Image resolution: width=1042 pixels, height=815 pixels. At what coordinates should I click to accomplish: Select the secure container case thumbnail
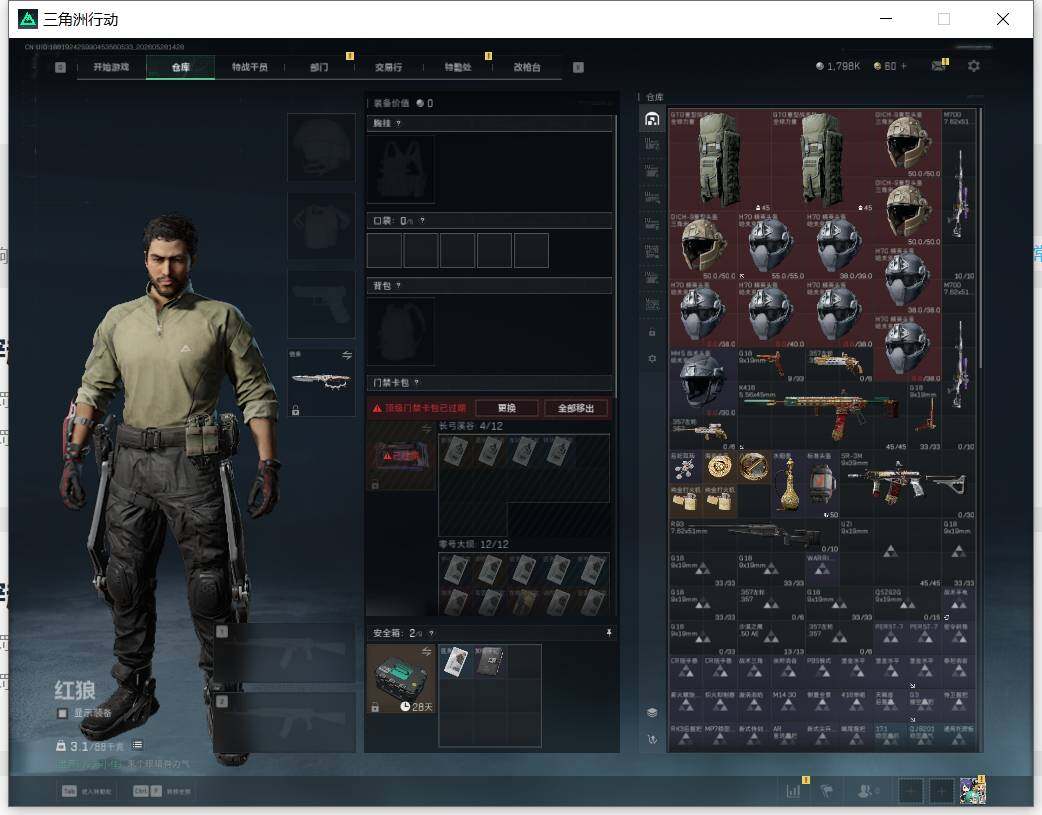[x=401, y=679]
